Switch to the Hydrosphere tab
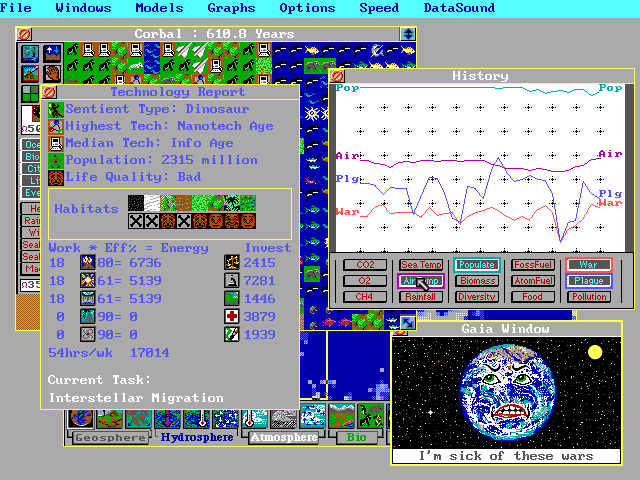Viewport: 640px width, 480px height. (x=197, y=438)
